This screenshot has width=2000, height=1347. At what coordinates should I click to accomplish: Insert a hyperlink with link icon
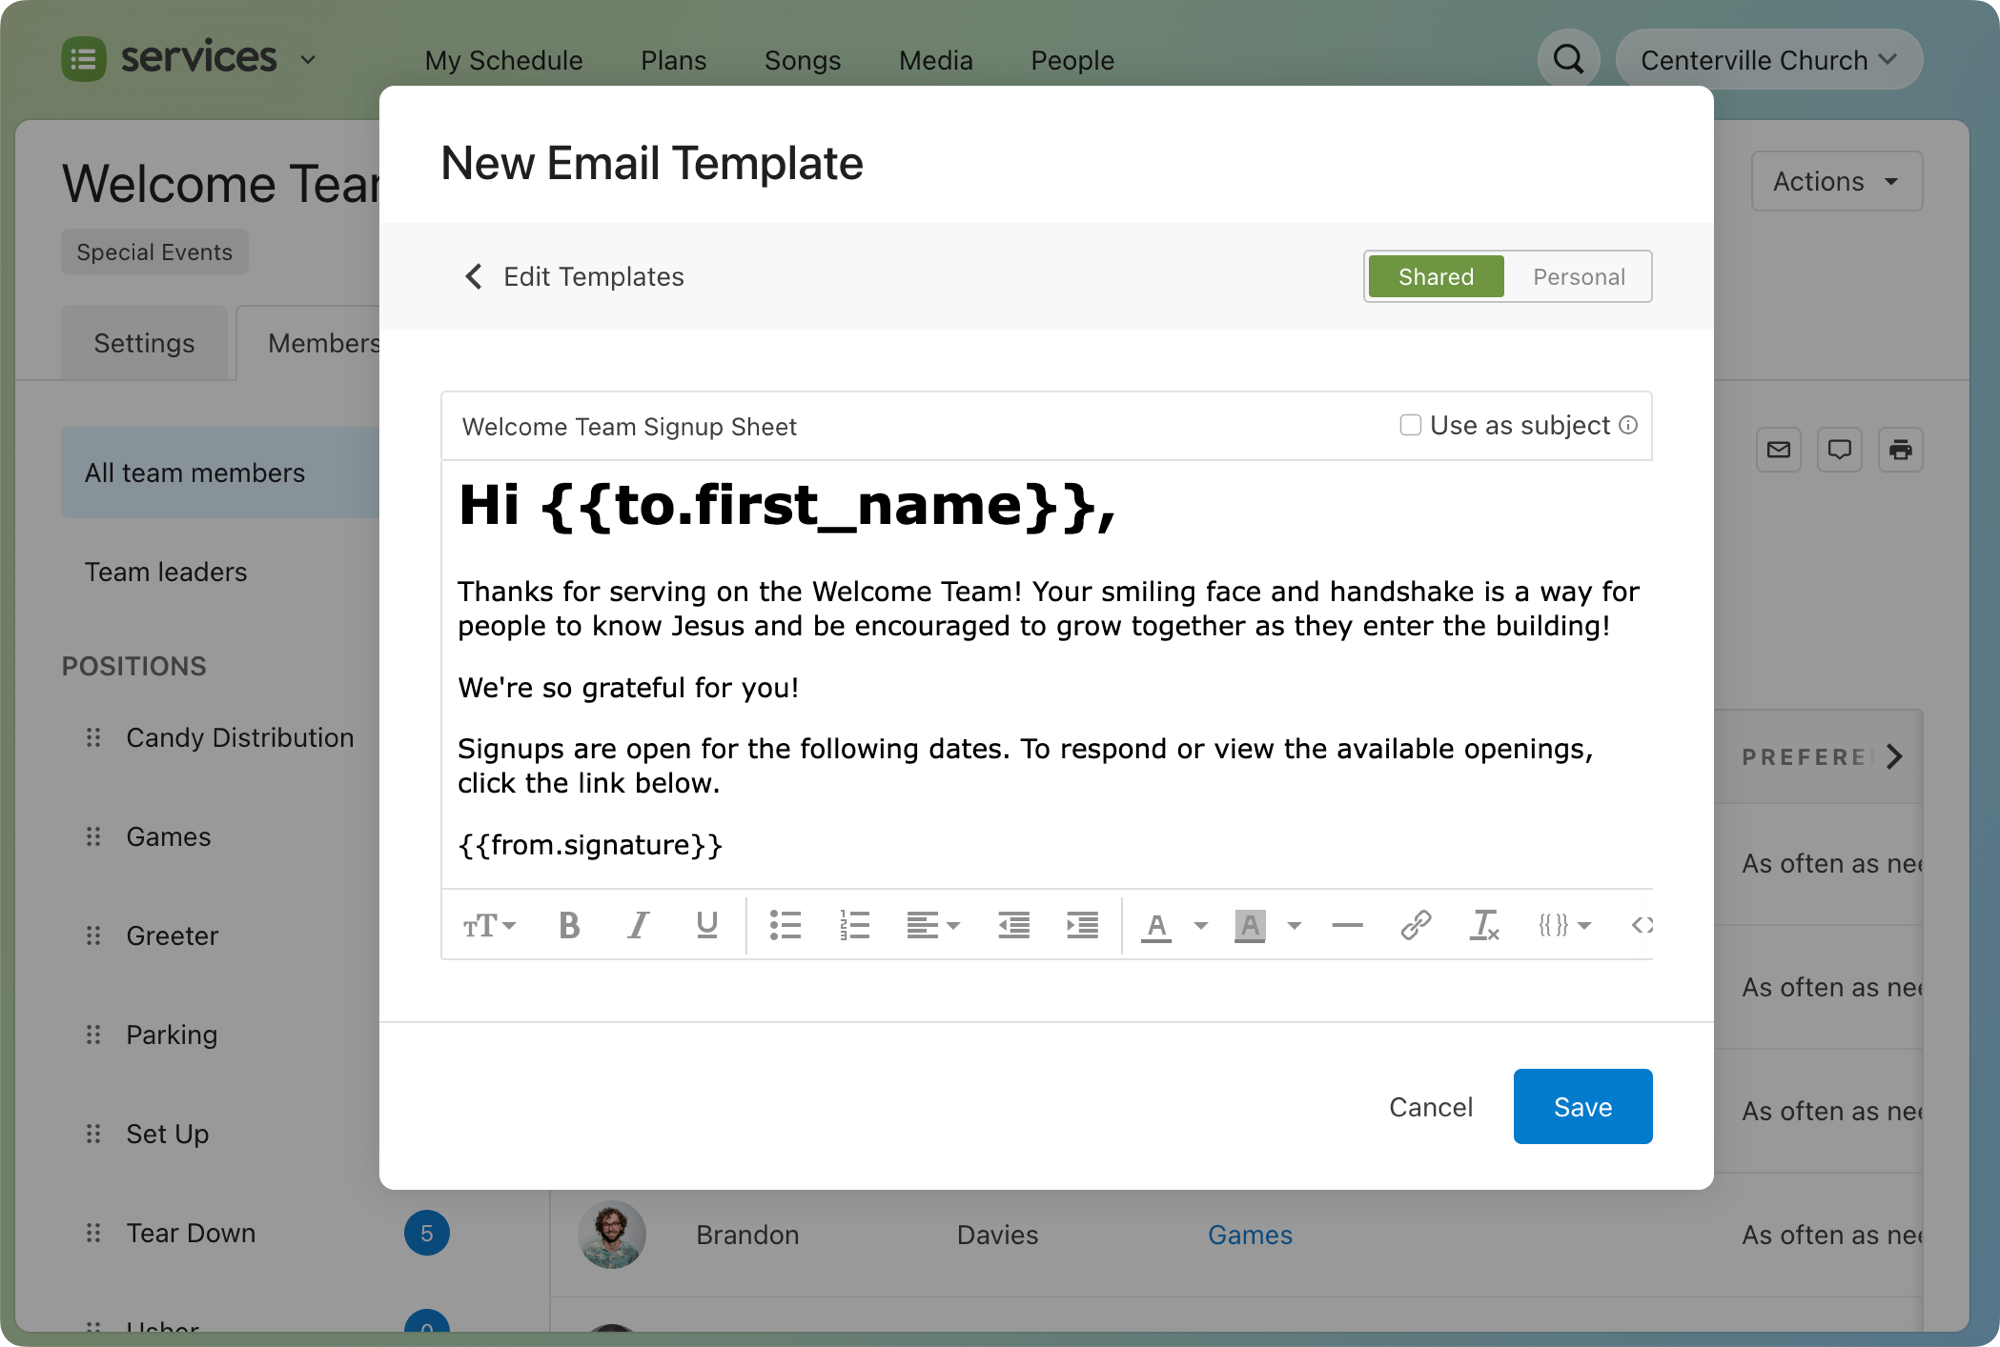(x=1415, y=925)
